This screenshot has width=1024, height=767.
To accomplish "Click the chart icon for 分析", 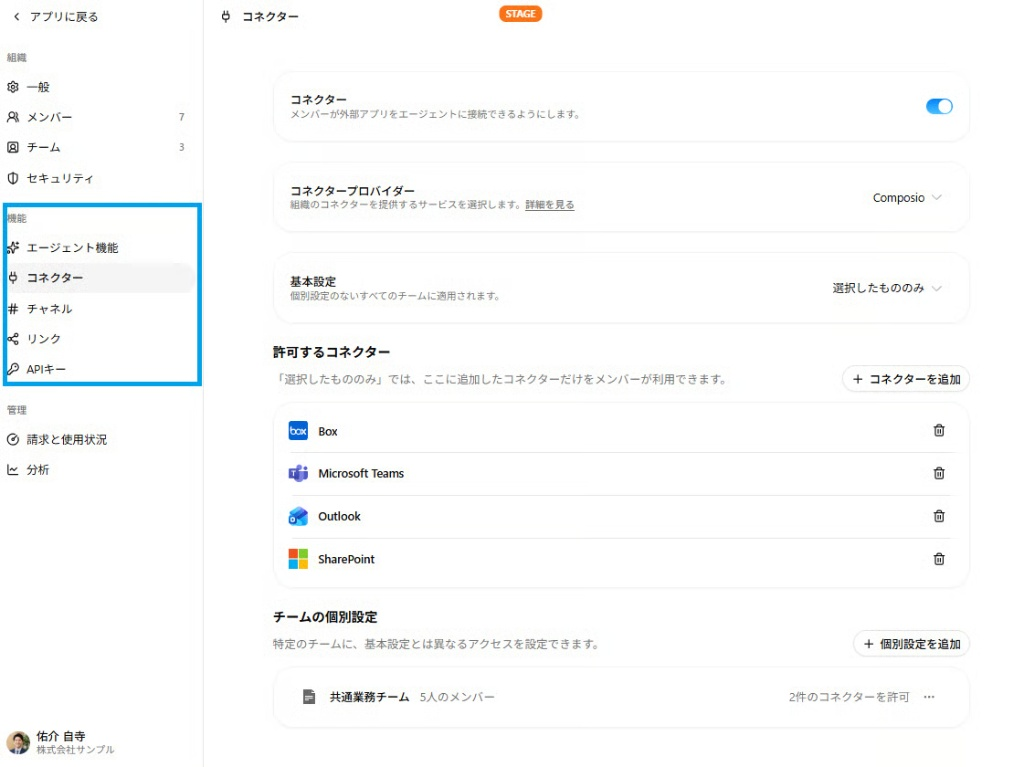I will pyautogui.click(x=12, y=470).
